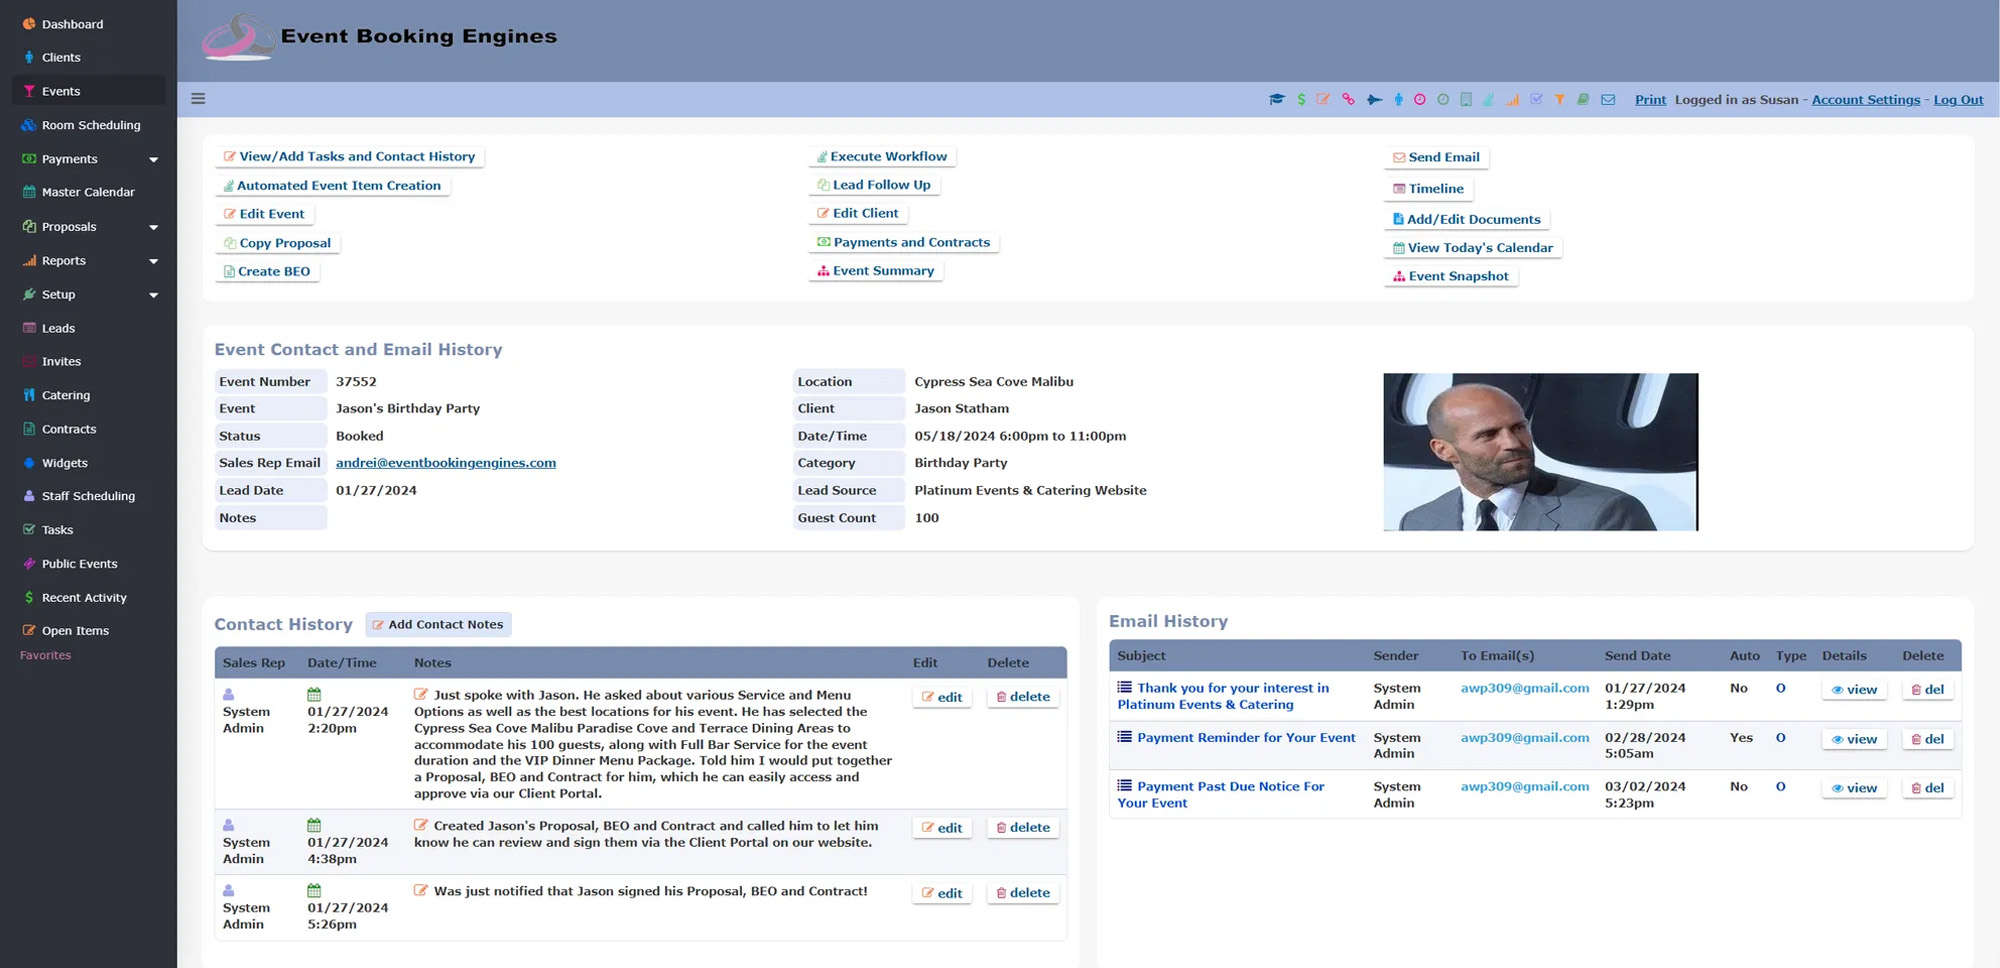The image size is (2000, 968).
Task: Open the orange filter funnel icon
Action: [x=1561, y=99]
